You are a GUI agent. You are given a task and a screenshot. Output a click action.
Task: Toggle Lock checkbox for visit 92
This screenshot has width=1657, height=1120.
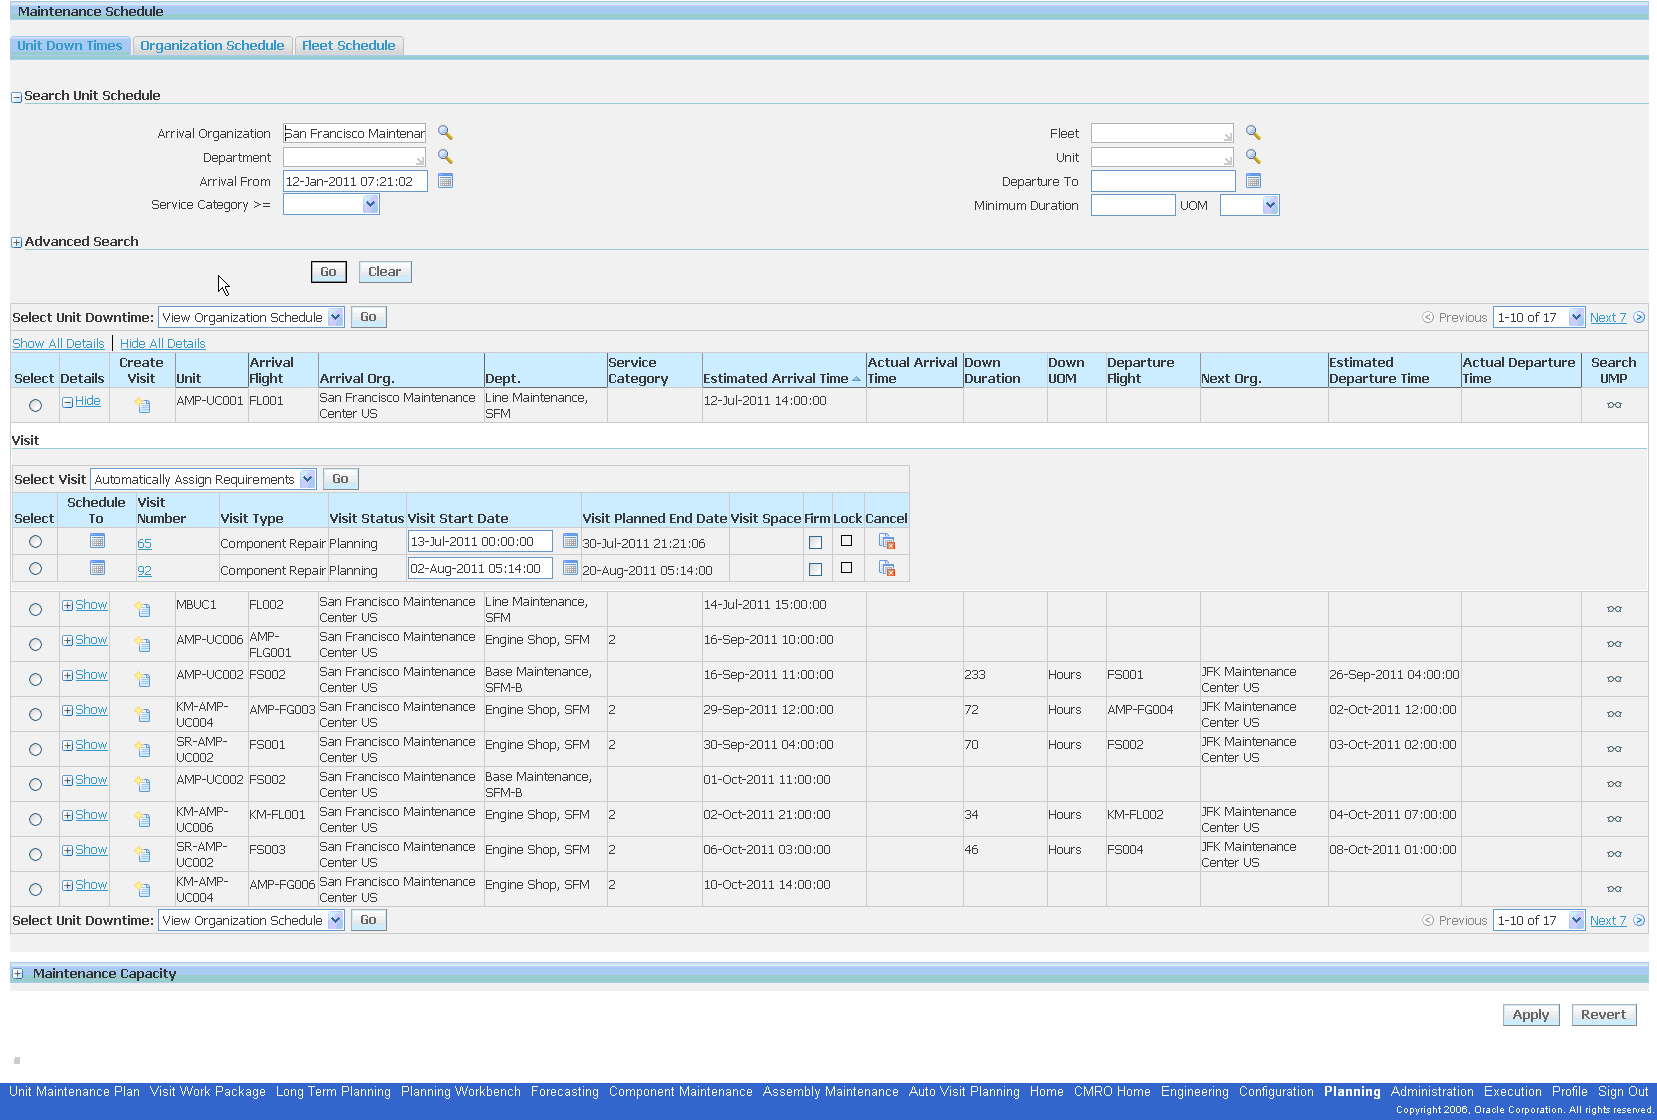(846, 567)
